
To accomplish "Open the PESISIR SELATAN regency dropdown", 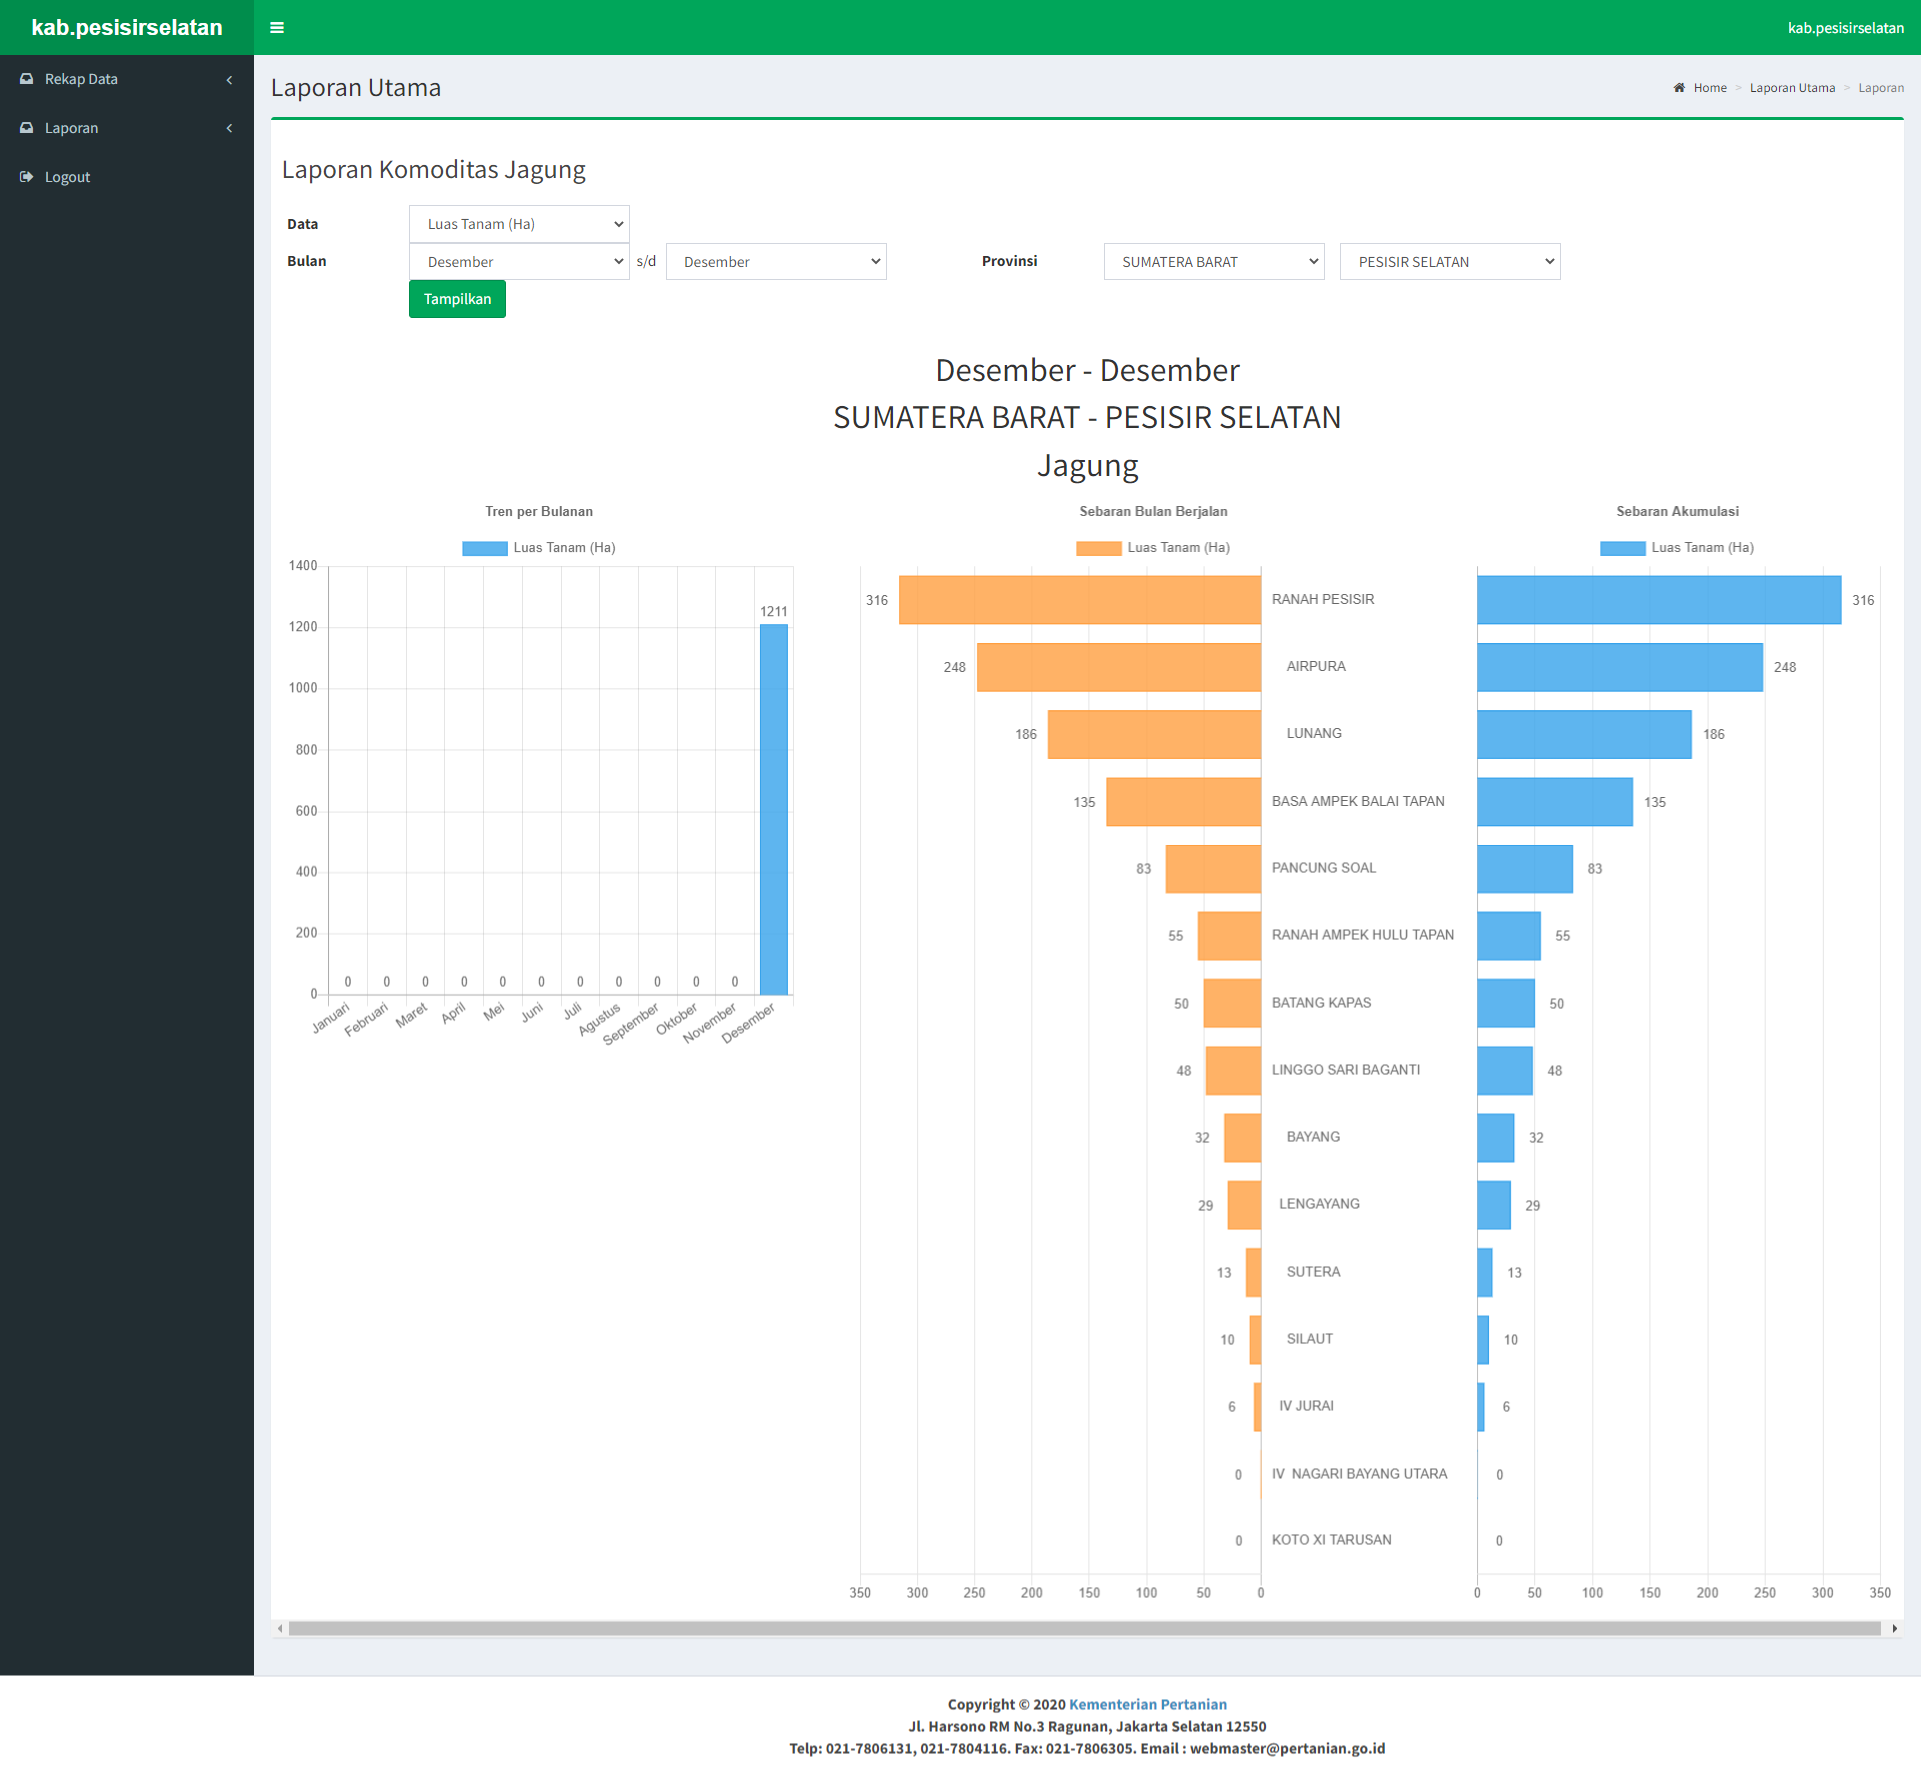I will pyautogui.click(x=1449, y=262).
